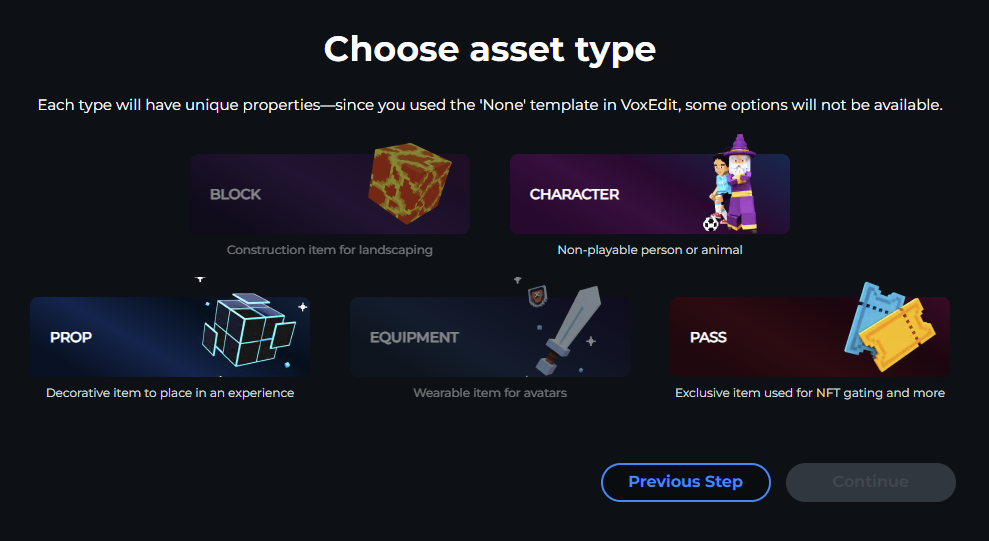This screenshot has width=989, height=541.
Task: Select the BLOCK asset type label
Action: [x=235, y=194]
